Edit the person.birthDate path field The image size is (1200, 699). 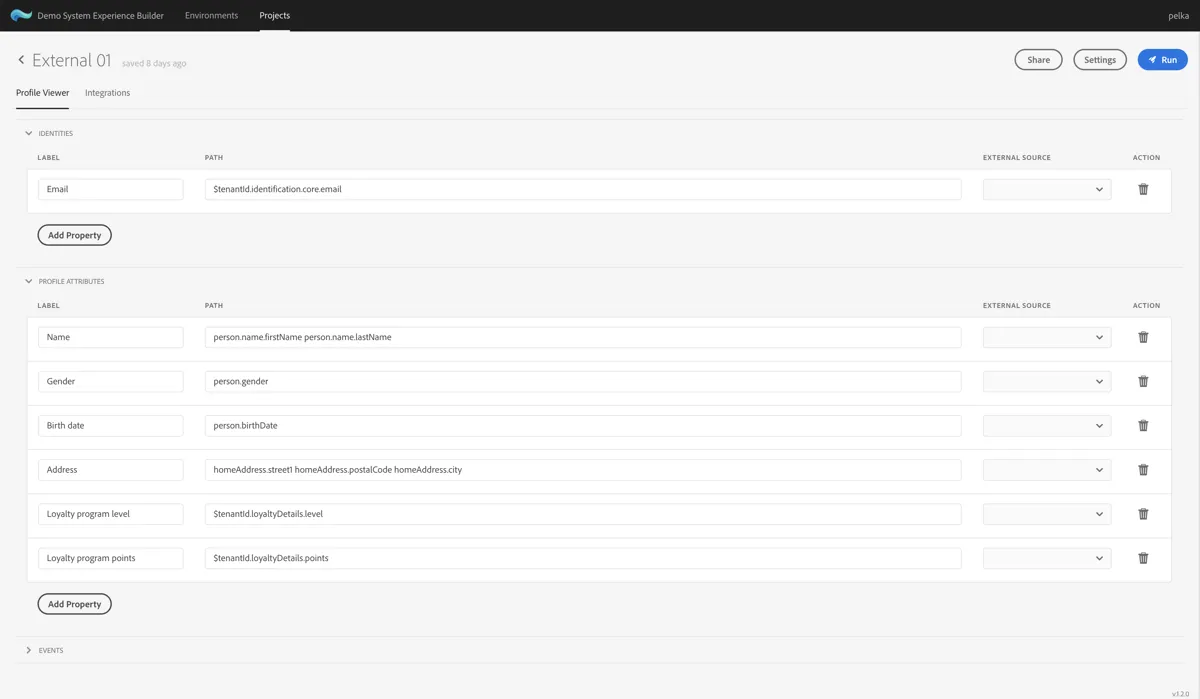point(583,425)
